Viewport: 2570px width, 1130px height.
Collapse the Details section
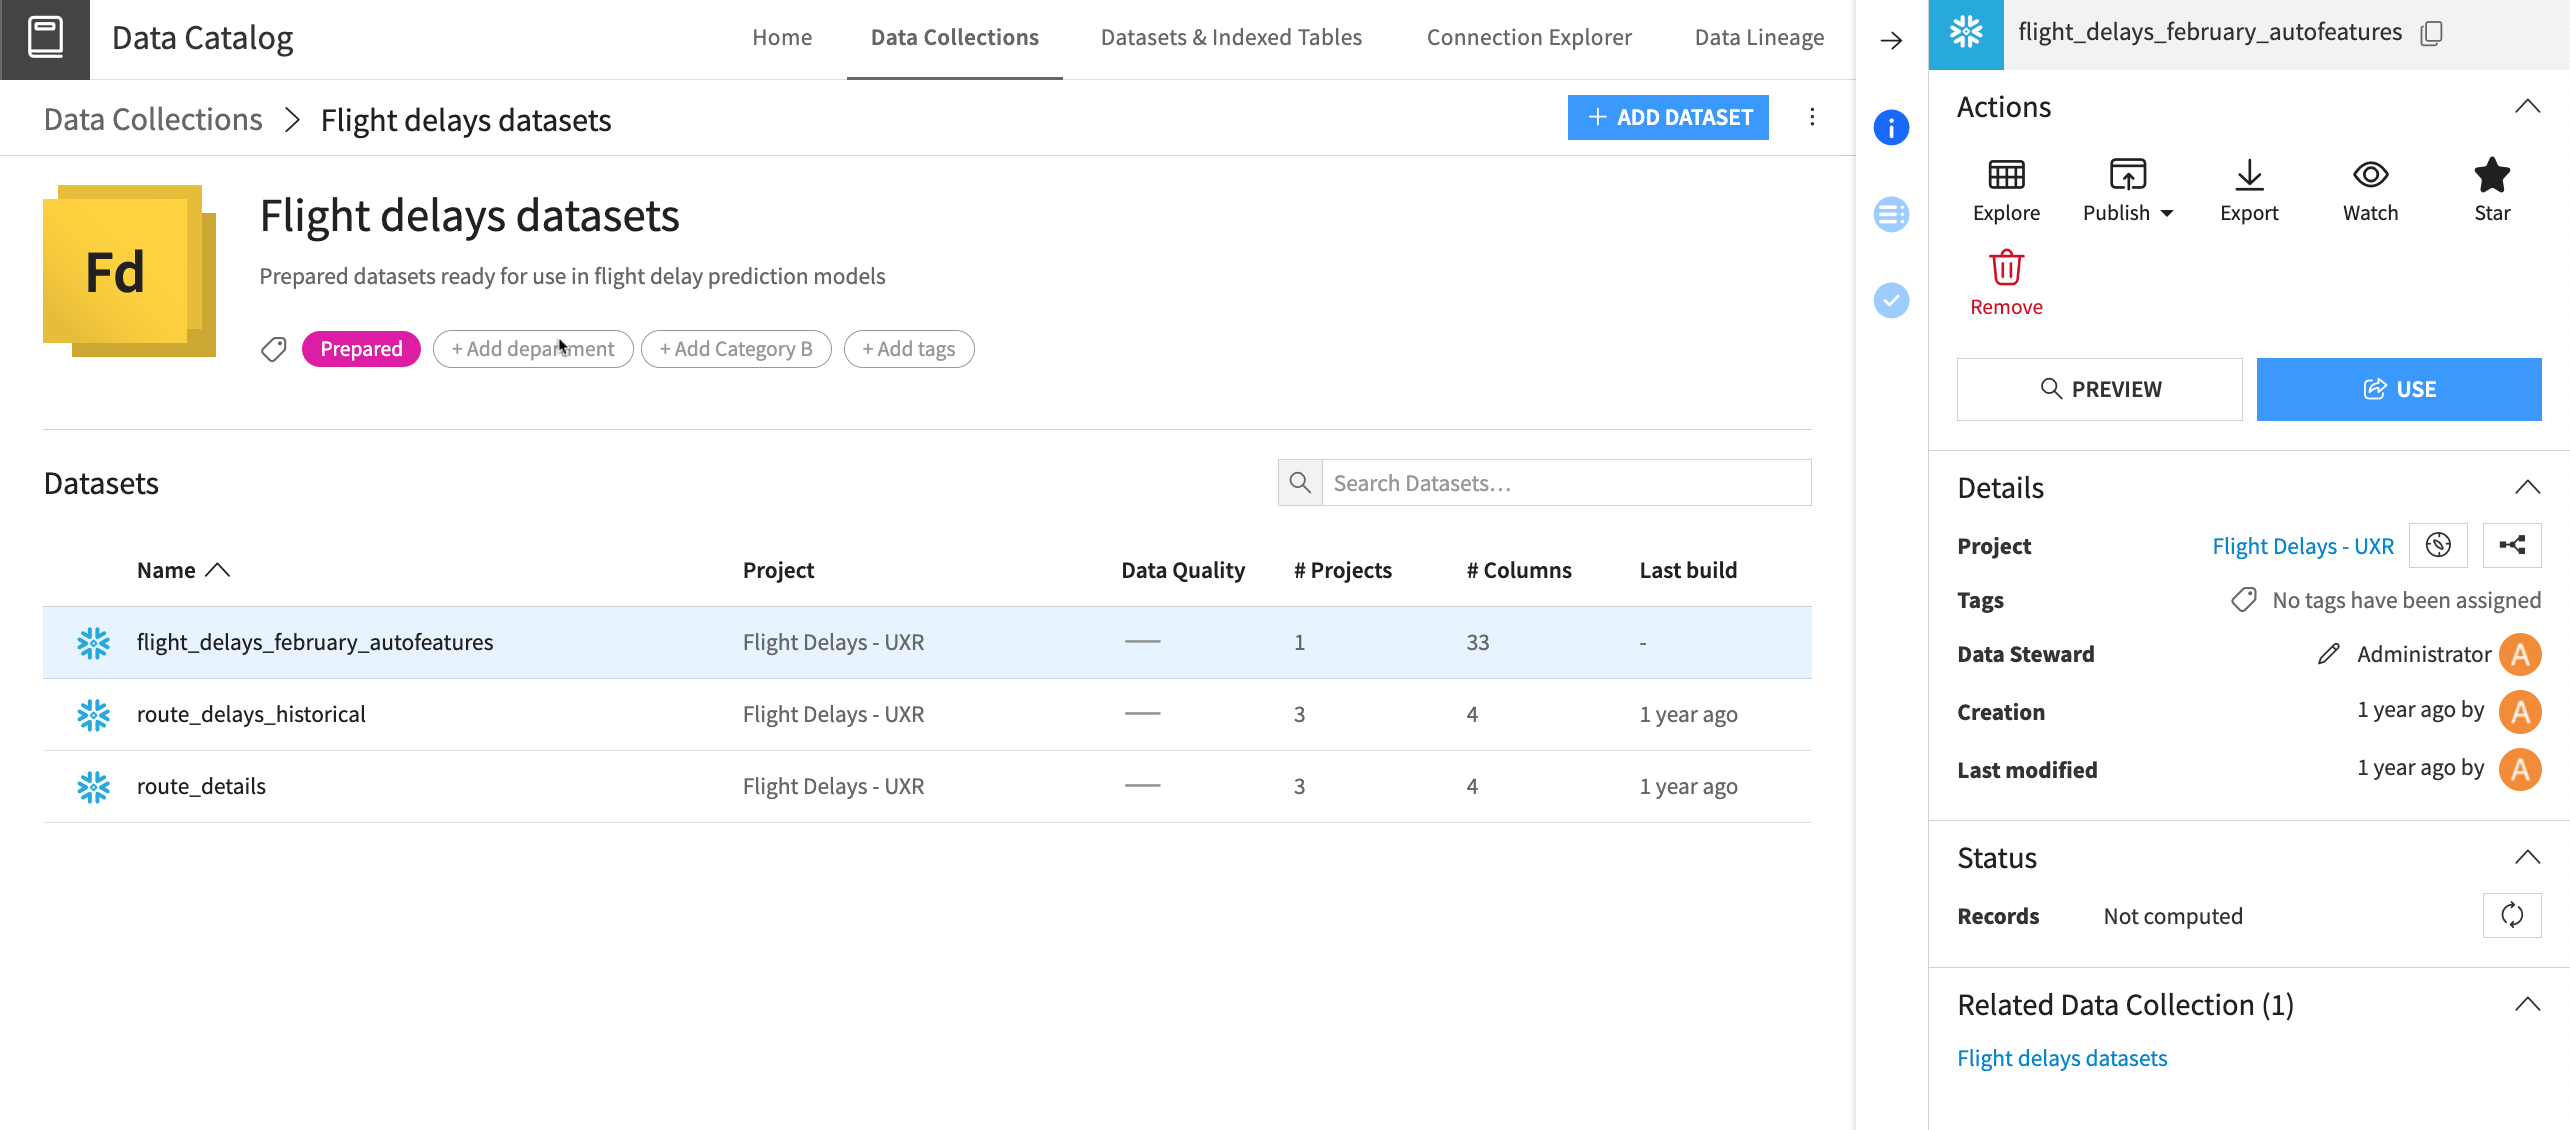[x=2527, y=488]
